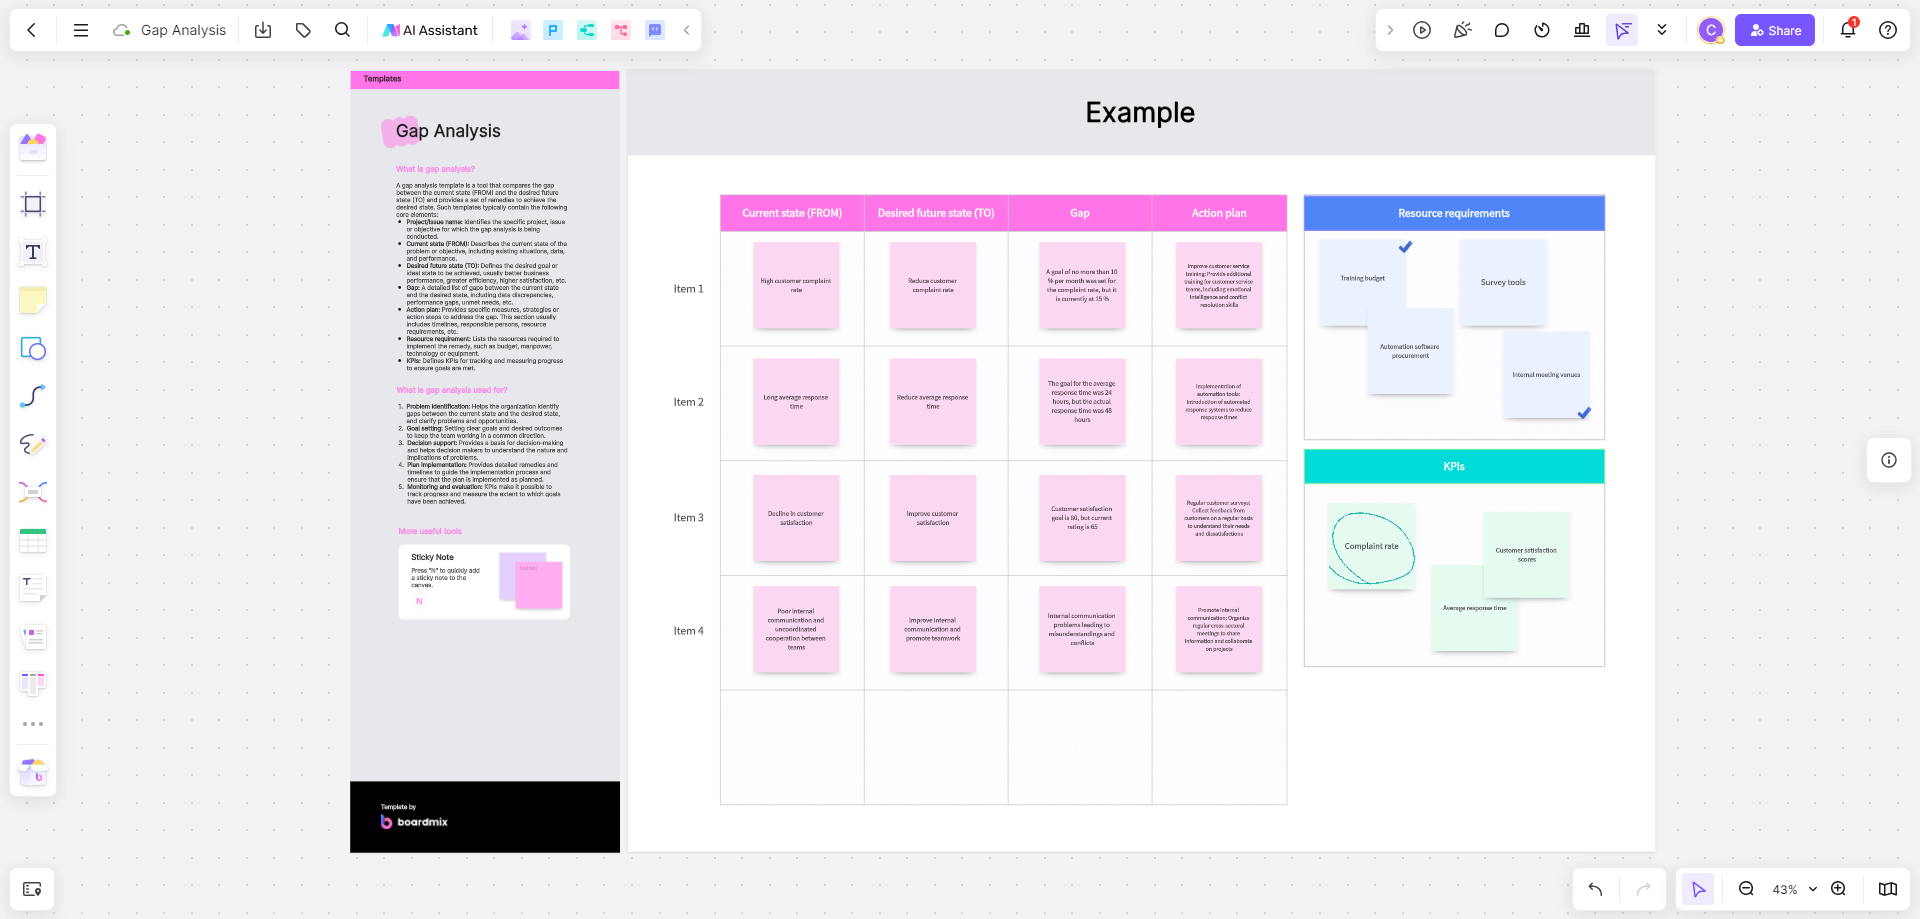Click the Share button
Screen dimensions: 1920x919
[x=1774, y=30]
